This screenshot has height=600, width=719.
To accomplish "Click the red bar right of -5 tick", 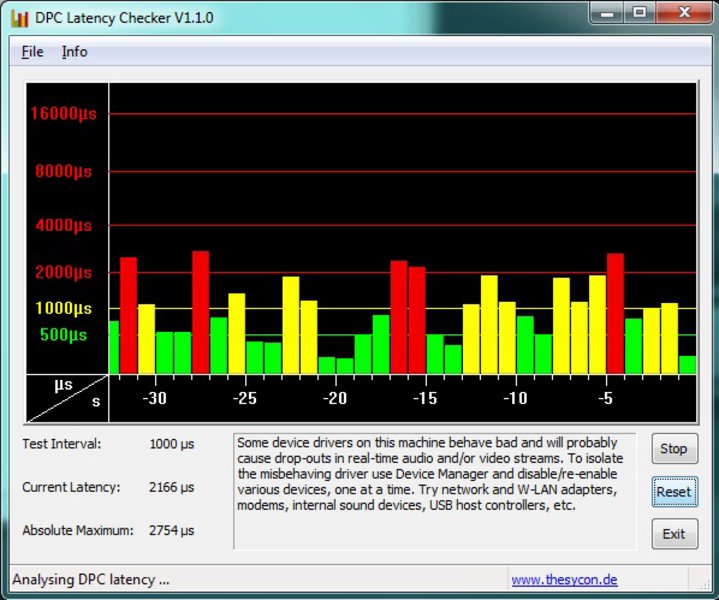I will (615, 313).
